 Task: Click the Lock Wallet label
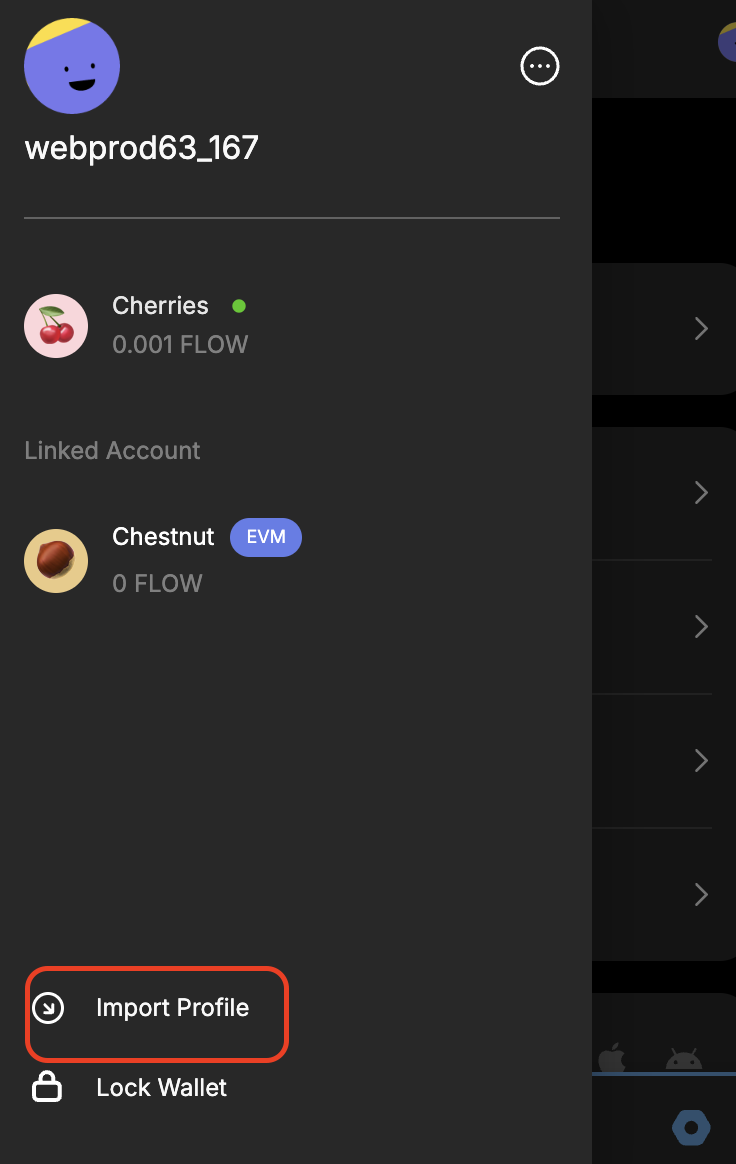tap(161, 1088)
